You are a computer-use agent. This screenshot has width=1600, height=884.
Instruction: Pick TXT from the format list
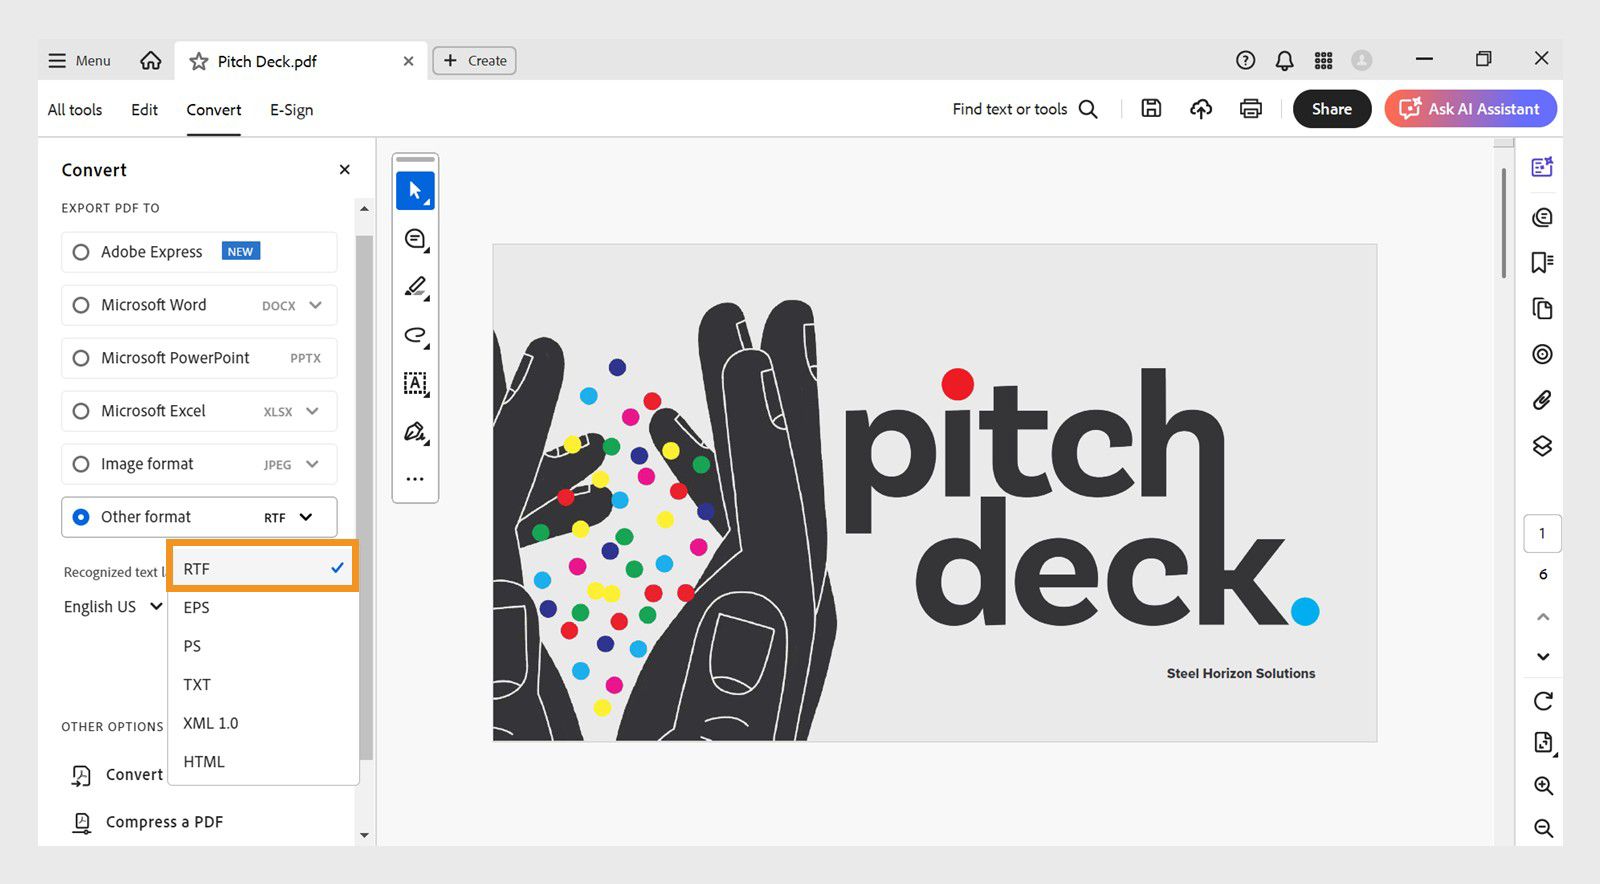(x=197, y=685)
